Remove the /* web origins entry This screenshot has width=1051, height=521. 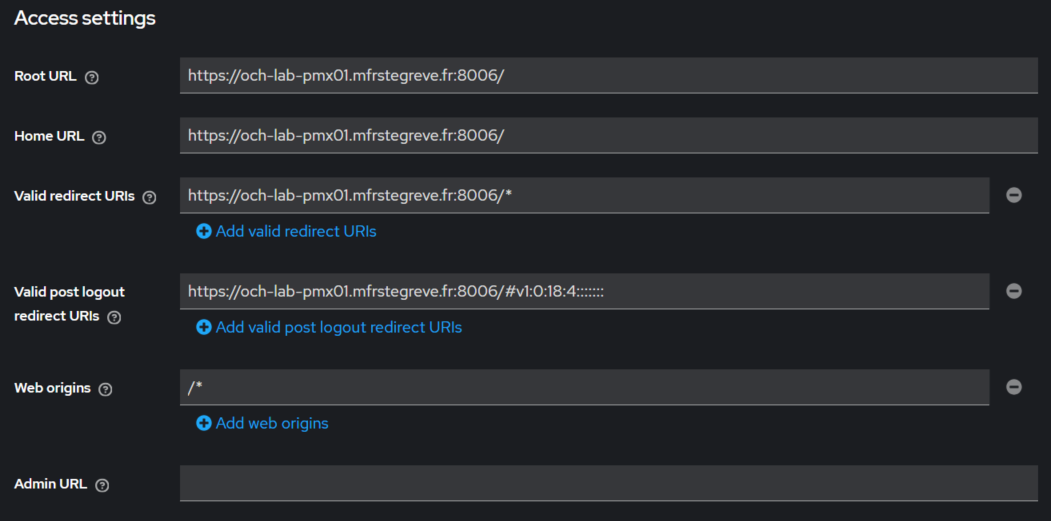click(x=1013, y=387)
